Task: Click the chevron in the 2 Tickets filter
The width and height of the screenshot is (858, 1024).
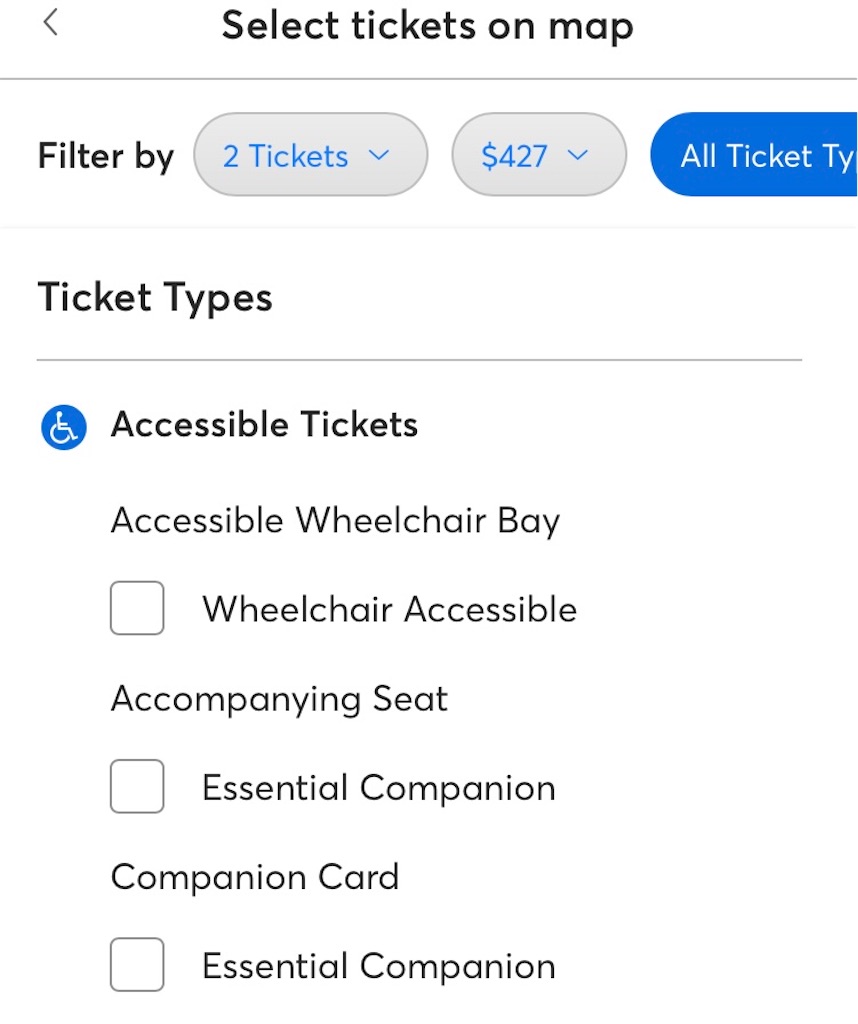Action: click(x=379, y=155)
